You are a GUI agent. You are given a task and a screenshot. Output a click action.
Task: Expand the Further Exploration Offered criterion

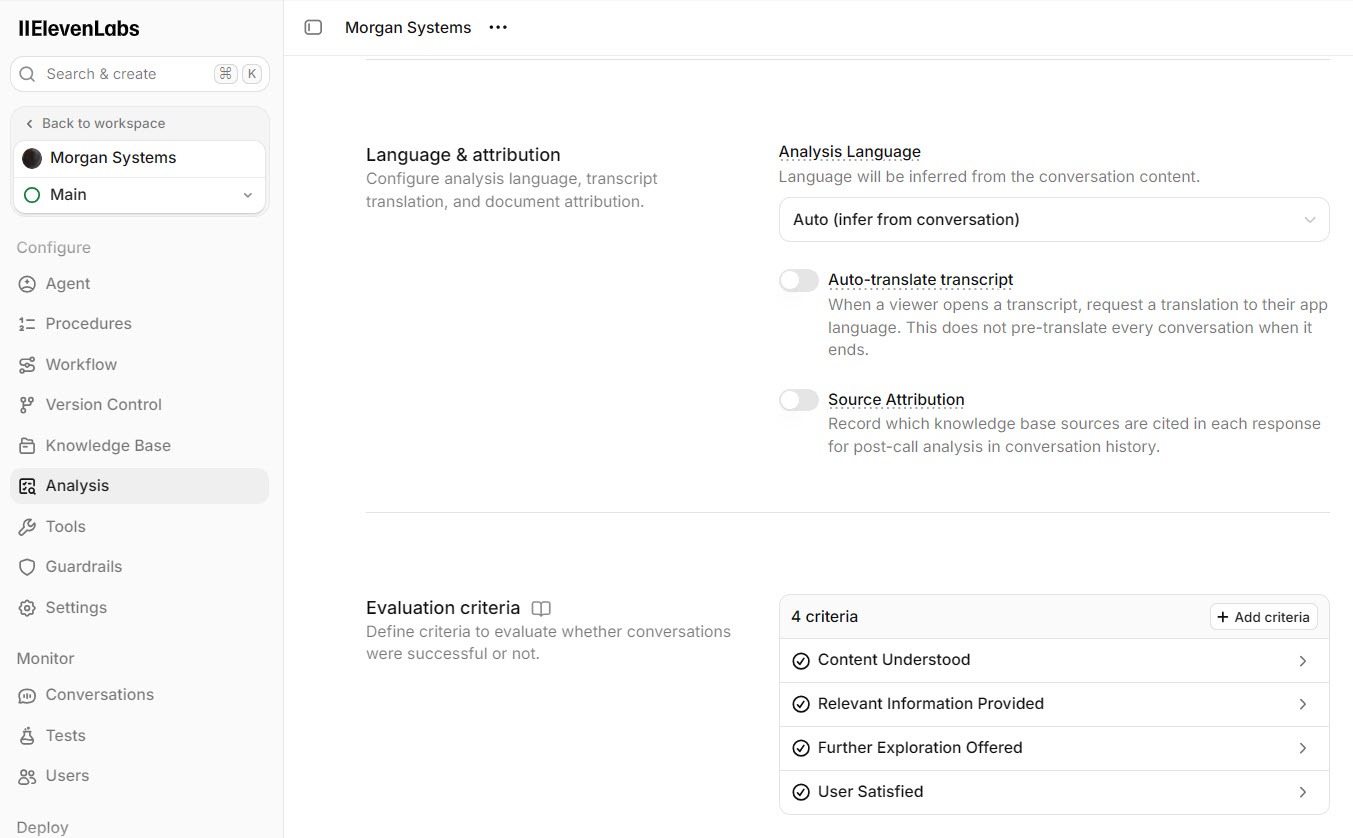tap(1054, 748)
